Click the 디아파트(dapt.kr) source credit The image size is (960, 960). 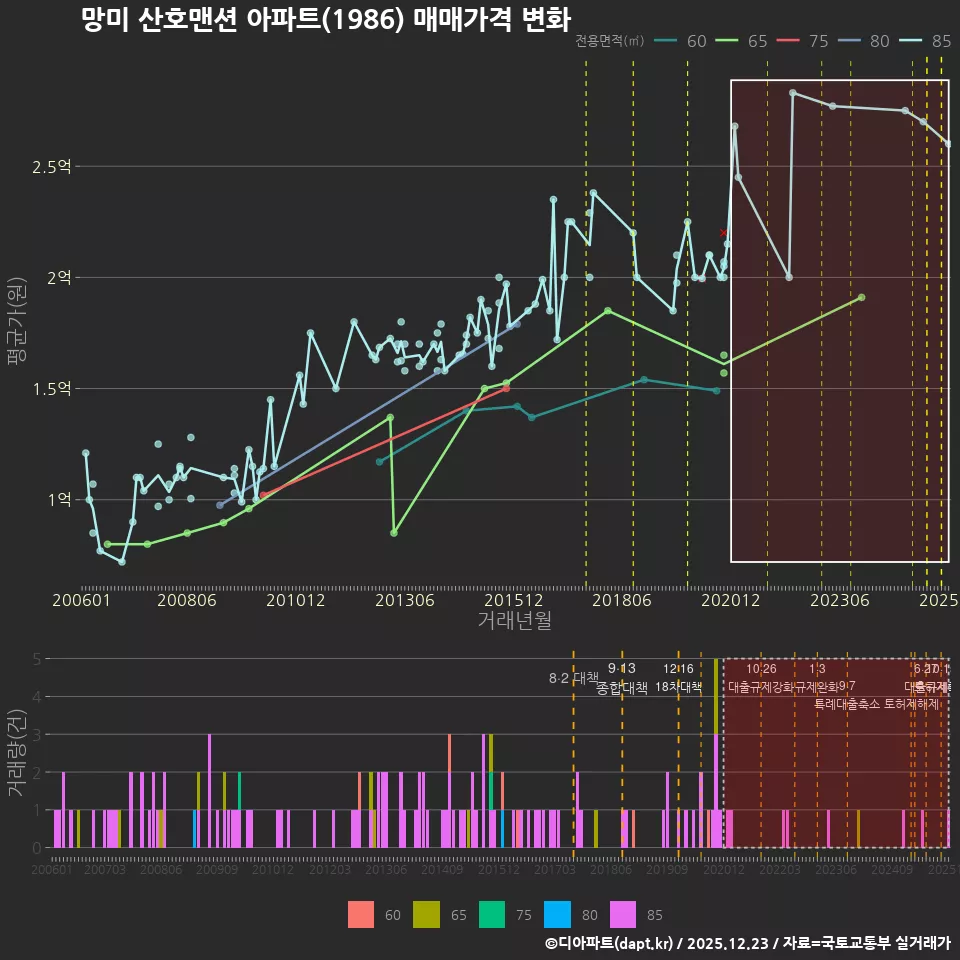tap(610, 943)
